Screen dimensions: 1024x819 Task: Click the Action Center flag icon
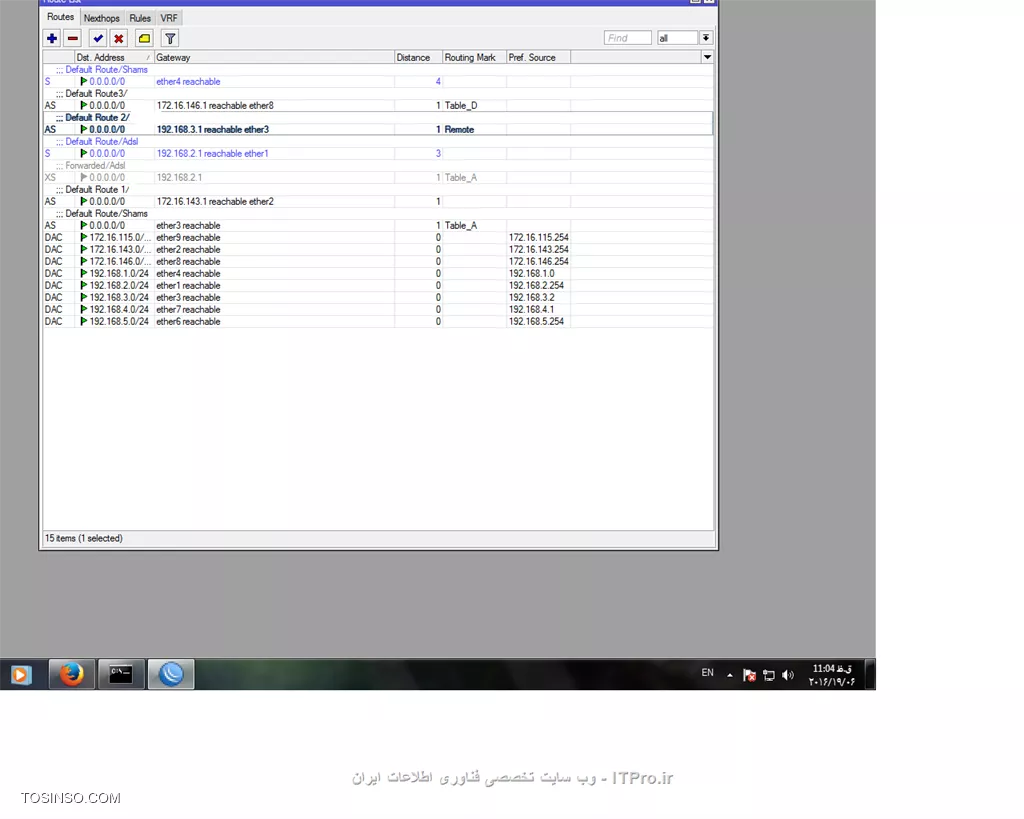pos(750,675)
